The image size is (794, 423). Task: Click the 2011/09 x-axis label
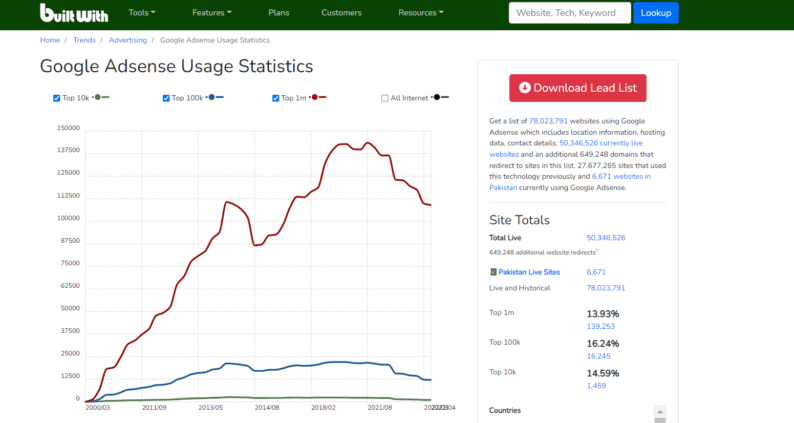(x=154, y=407)
